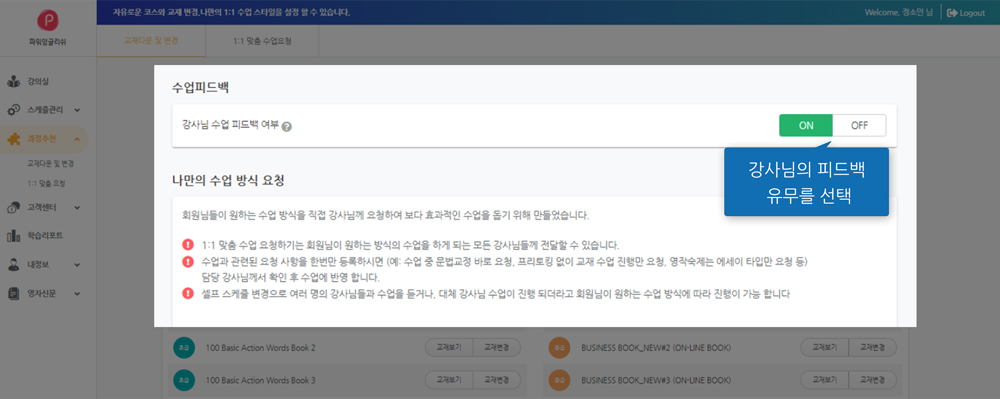Click the 파워잉글리쉬 brand name

point(48,42)
